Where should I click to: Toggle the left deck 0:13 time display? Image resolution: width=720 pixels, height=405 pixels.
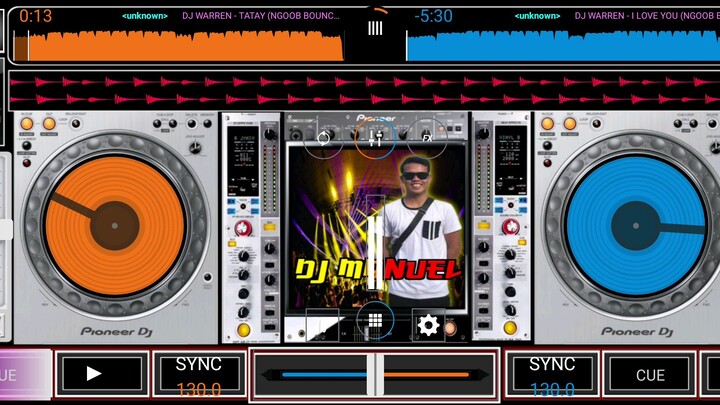click(35, 17)
